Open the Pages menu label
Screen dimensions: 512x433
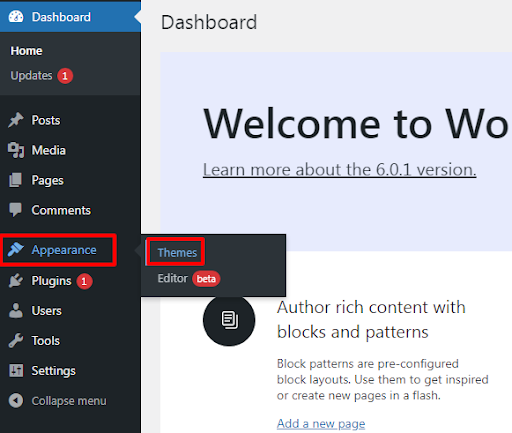tap(47, 181)
